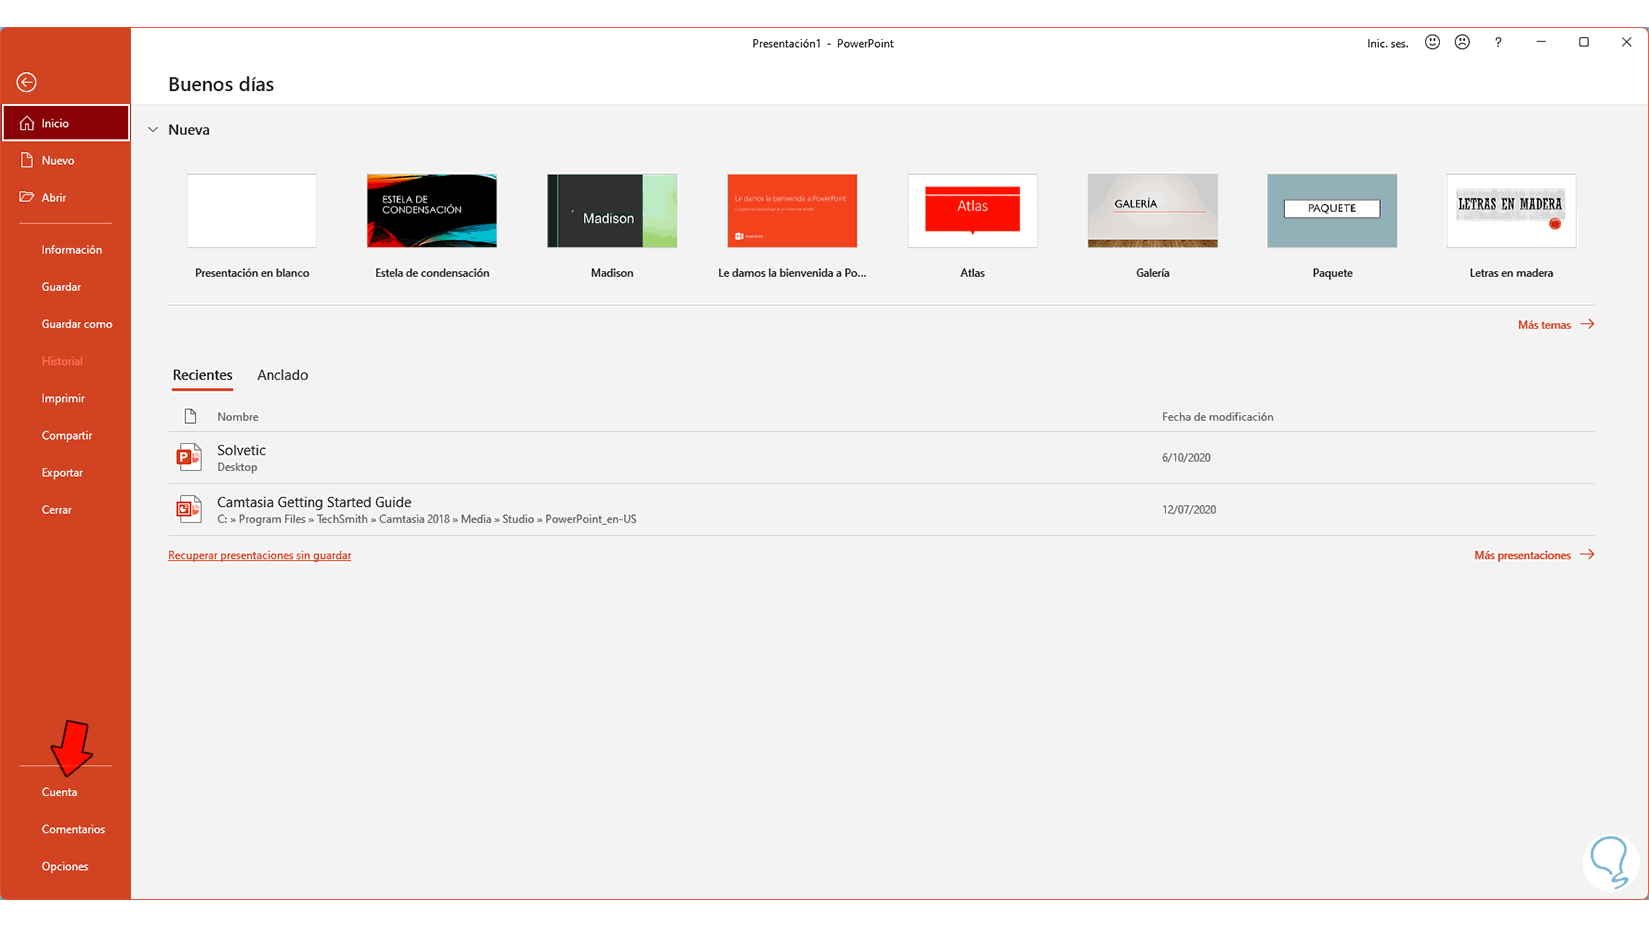Create a Presentación en blanco
Screen dimensions: 1649x928
(252, 211)
